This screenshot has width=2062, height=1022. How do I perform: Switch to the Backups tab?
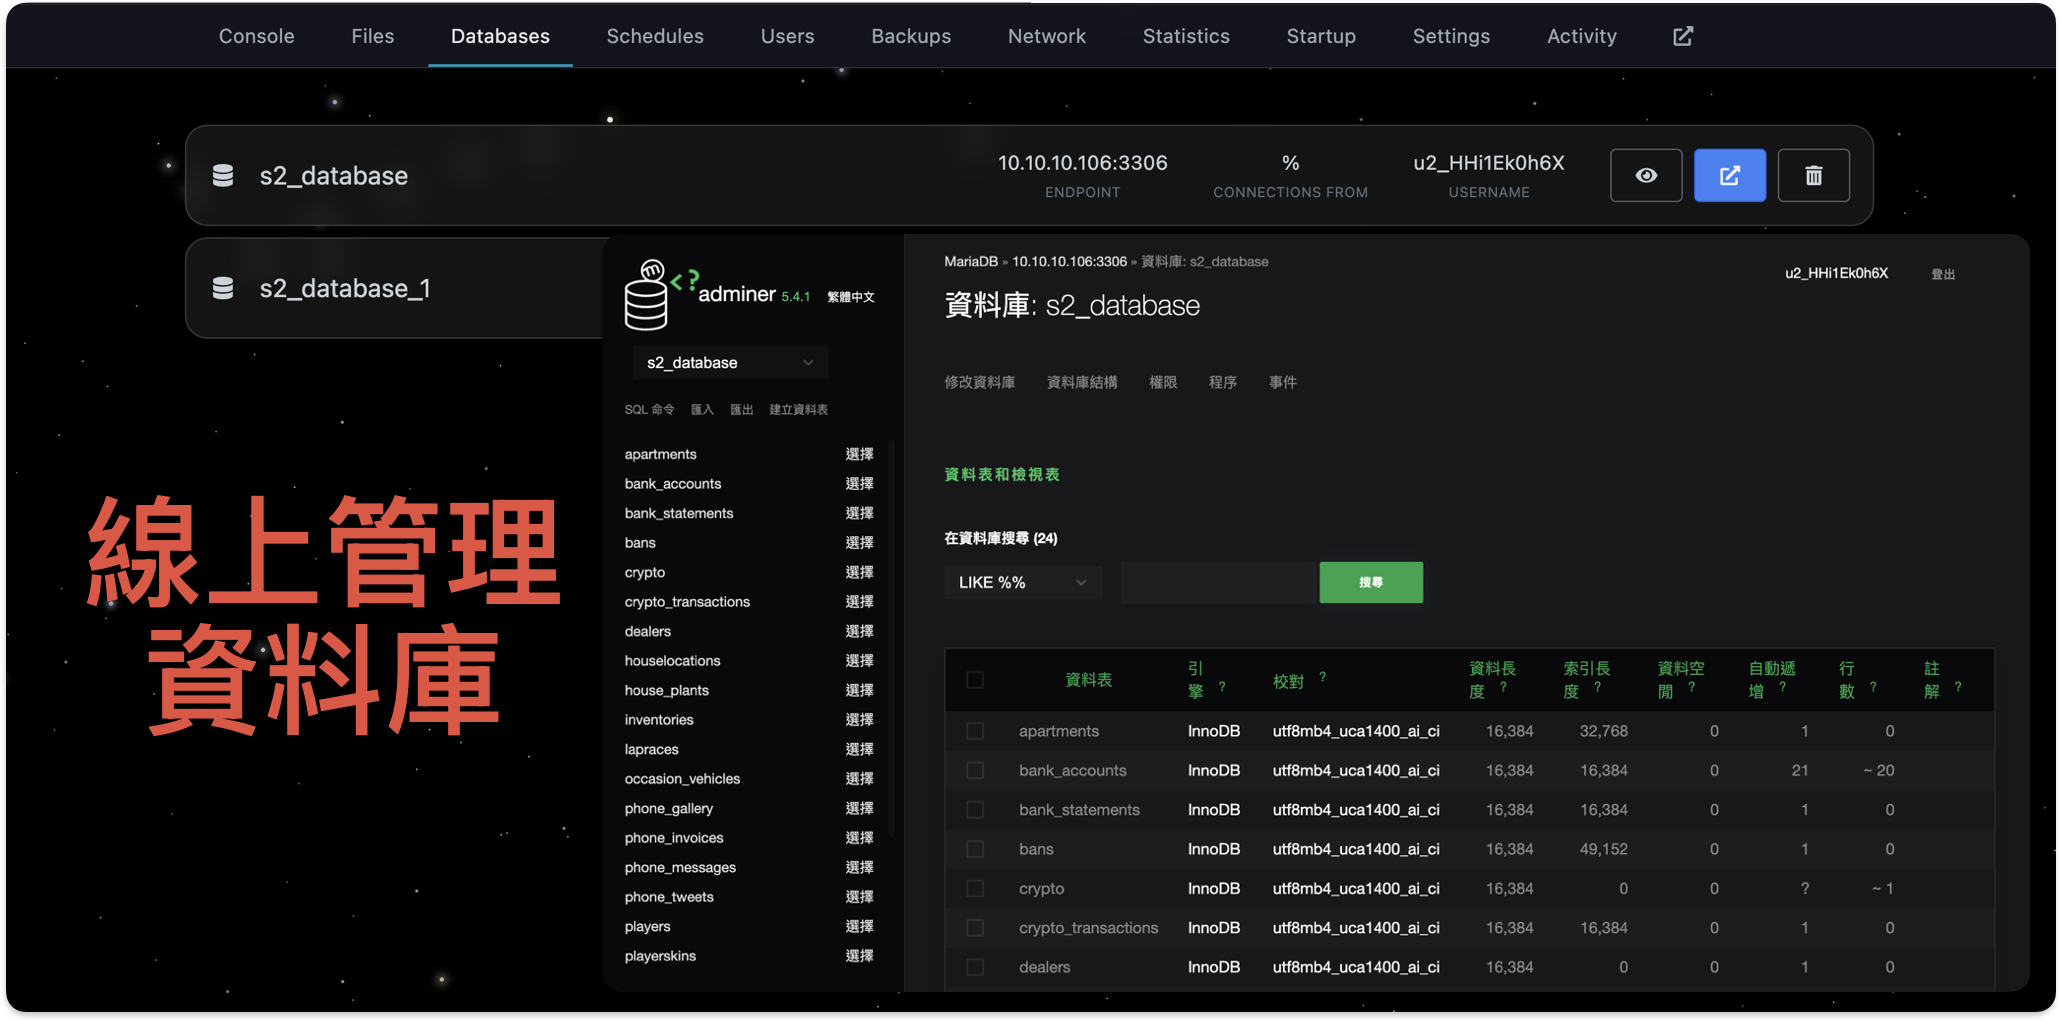tap(910, 36)
